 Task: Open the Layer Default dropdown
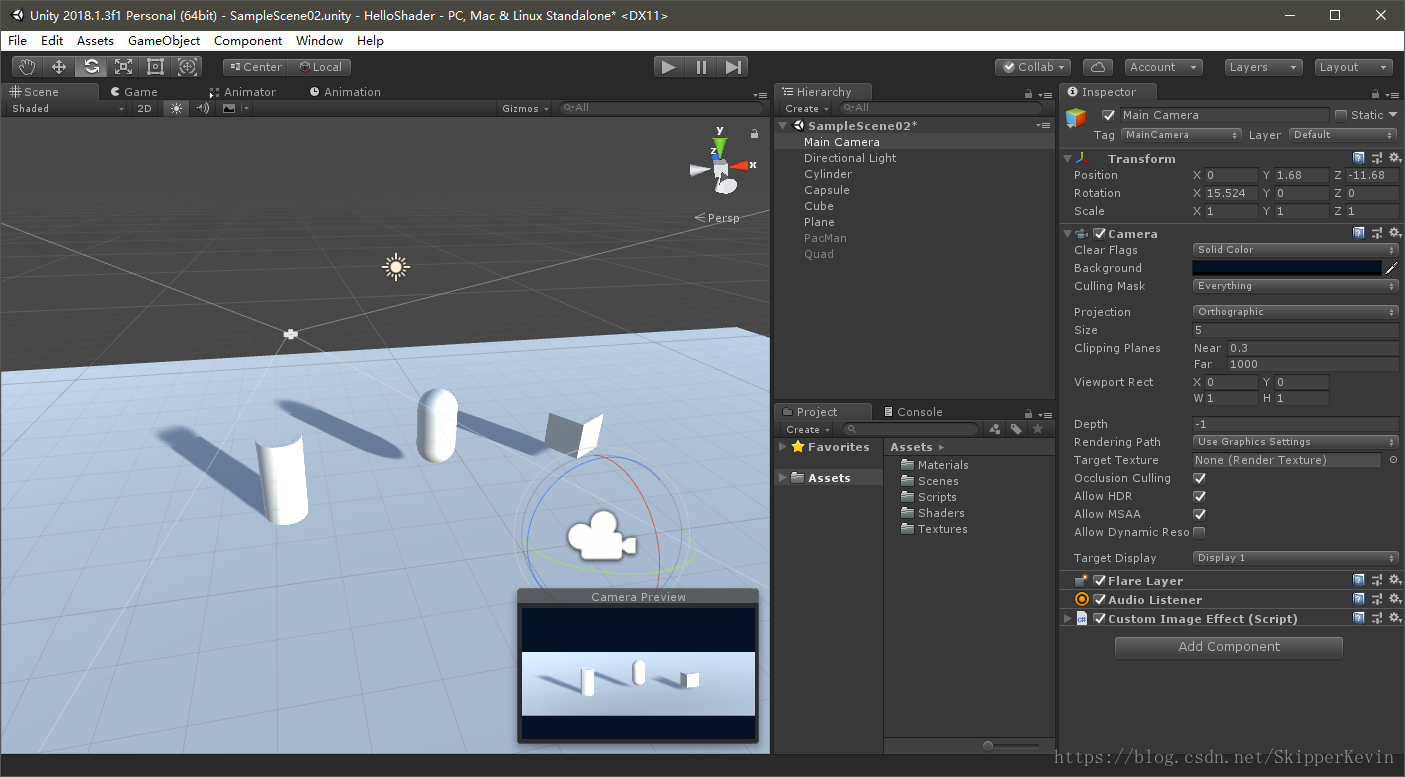(1344, 134)
